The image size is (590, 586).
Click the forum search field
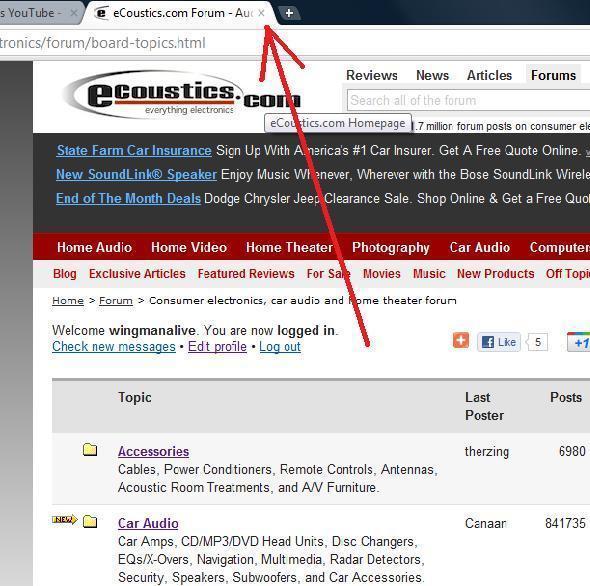point(468,100)
